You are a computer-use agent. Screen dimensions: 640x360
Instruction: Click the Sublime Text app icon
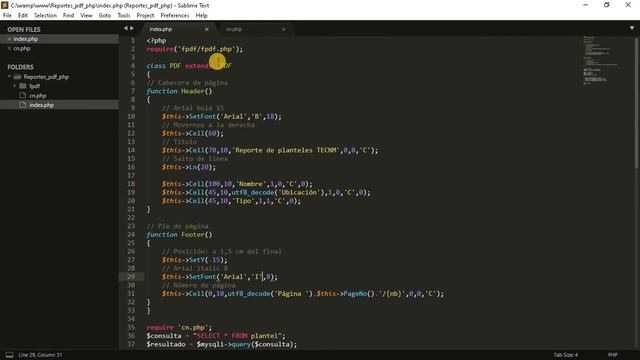point(4,5)
